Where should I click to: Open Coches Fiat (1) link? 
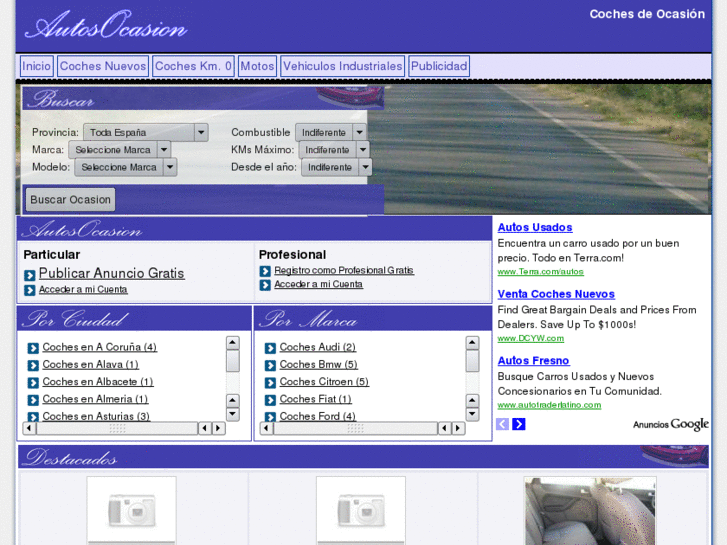315,399
